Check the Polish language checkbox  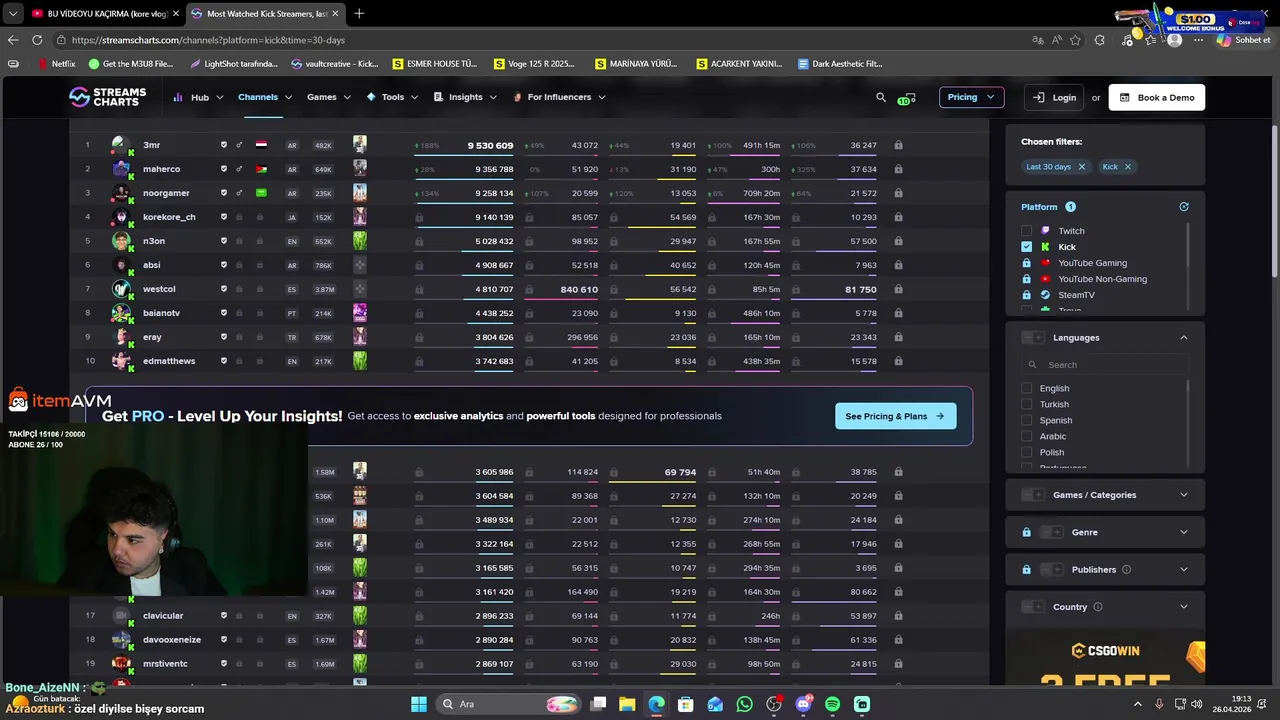click(x=1026, y=452)
